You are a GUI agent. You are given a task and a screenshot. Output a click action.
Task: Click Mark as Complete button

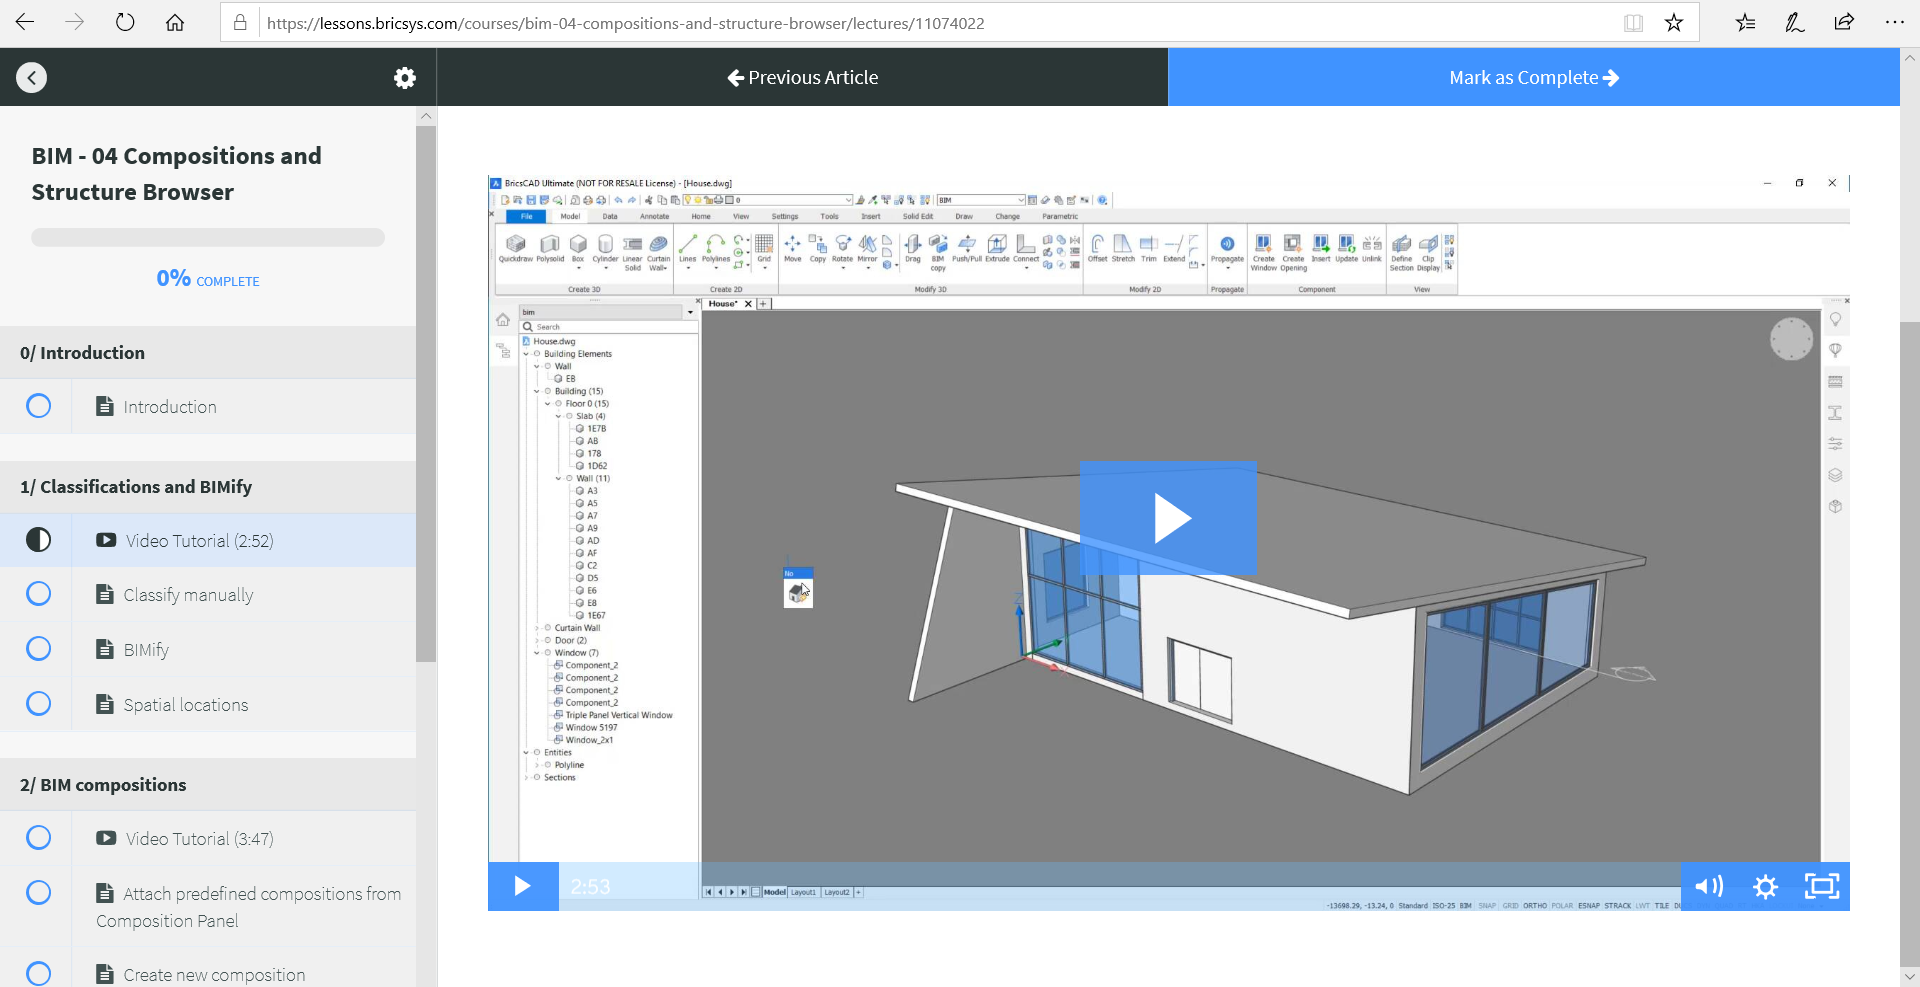pos(1534,77)
